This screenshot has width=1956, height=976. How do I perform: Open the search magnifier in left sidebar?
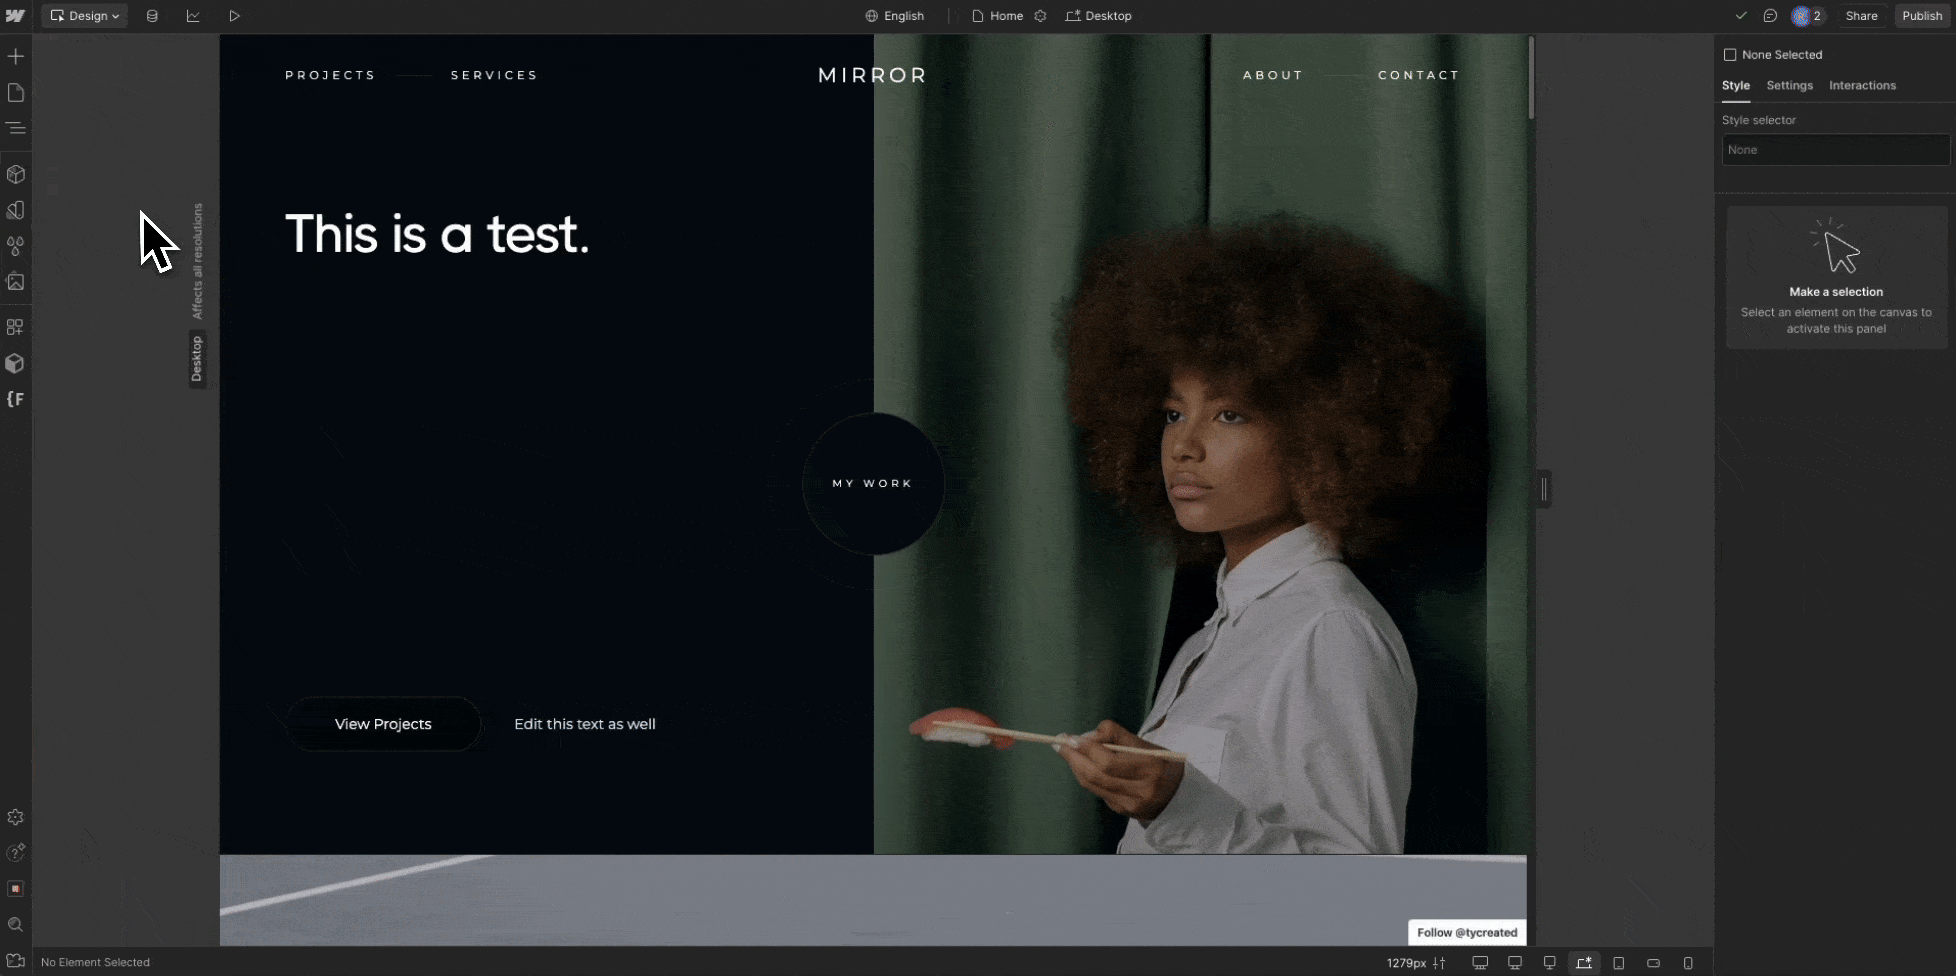coord(16,925)
